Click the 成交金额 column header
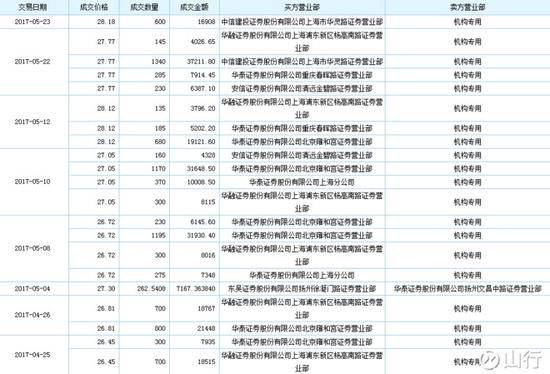The image size is (550, 374). point(194,7)
